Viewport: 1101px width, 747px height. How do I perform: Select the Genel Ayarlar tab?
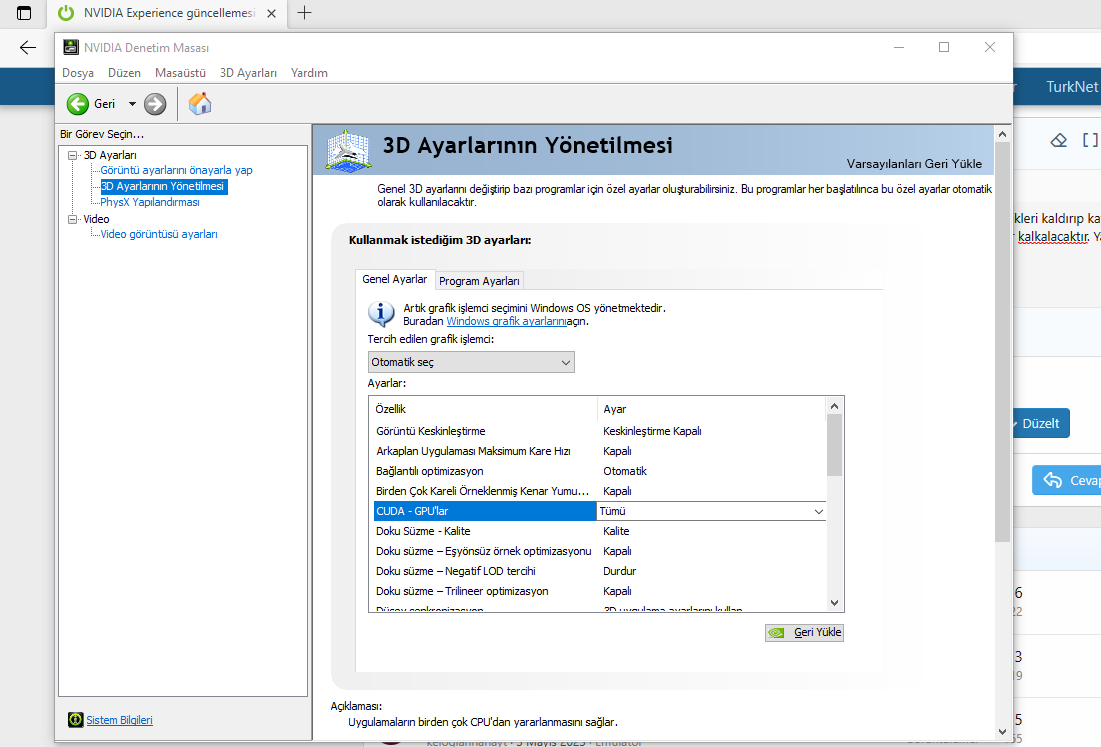tap(395, 279)
